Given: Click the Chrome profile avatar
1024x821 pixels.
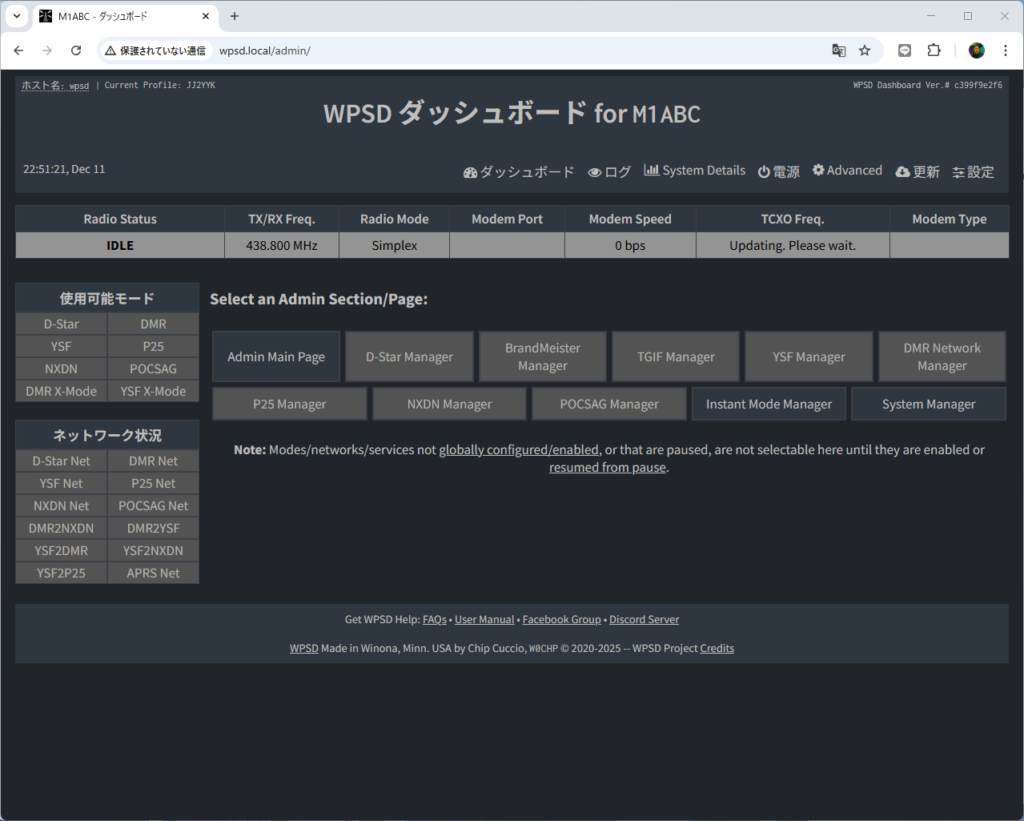Looking at the screenshot, I should pyautogui.click(x=976, y=50).
